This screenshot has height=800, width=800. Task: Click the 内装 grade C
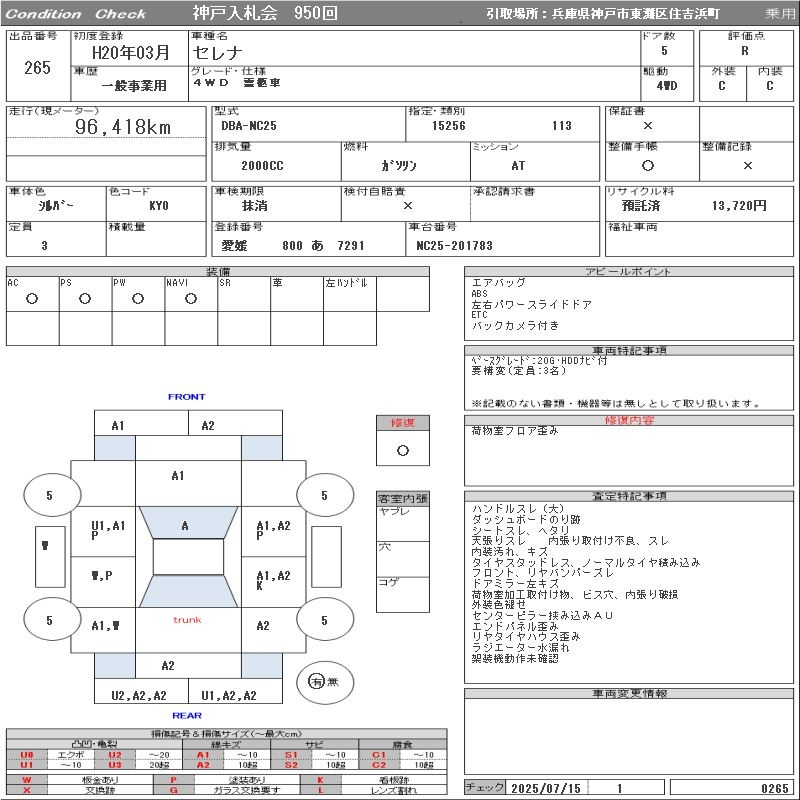pyautogui.click(x=769, y=86)
